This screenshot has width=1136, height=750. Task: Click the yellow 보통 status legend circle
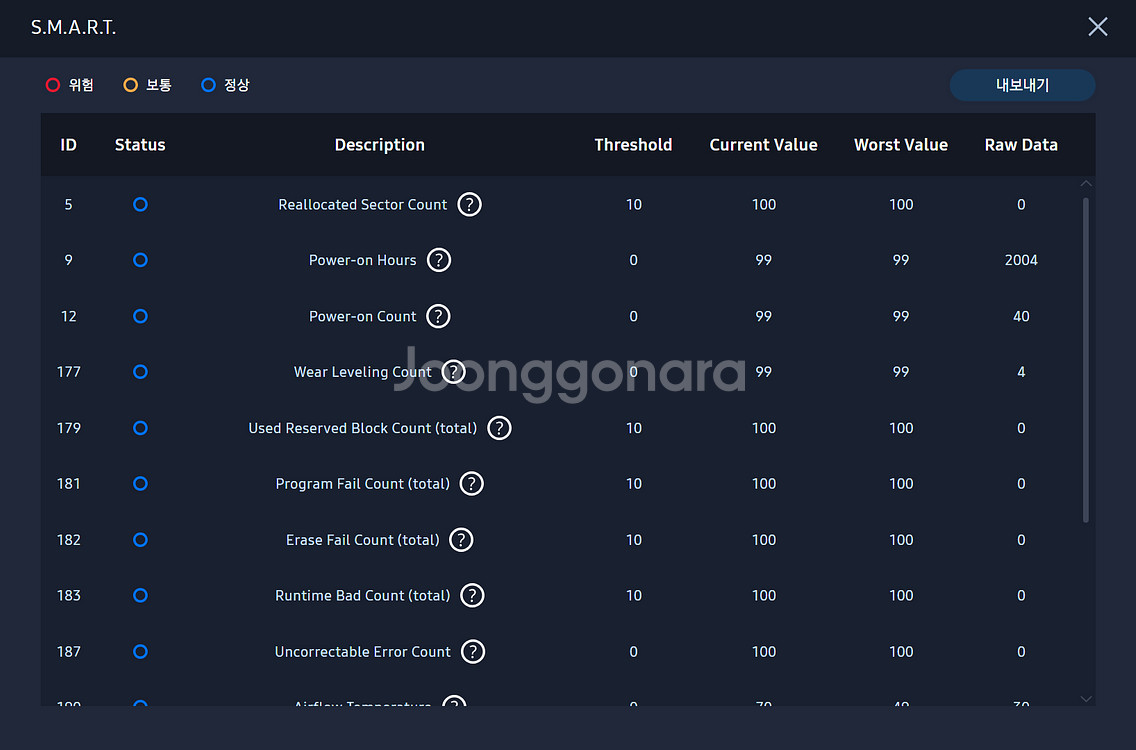point(131,85)
